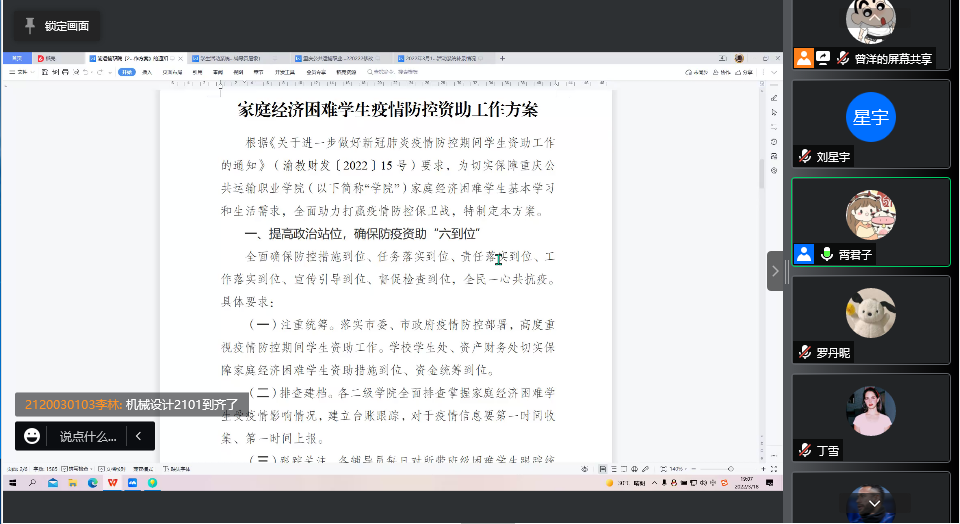The image size is (960, 524).
Task: Click the muted microphone icon beside 丁雪
Action: (x=805, y=451)
